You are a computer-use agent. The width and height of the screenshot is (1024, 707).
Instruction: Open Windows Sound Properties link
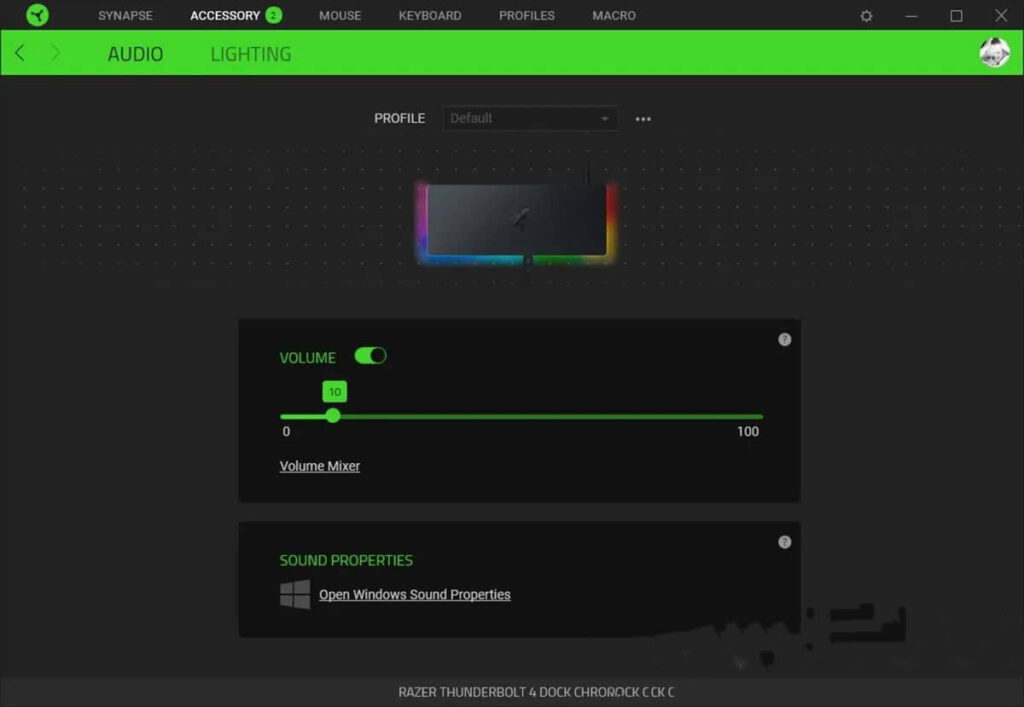click(415, 595)
